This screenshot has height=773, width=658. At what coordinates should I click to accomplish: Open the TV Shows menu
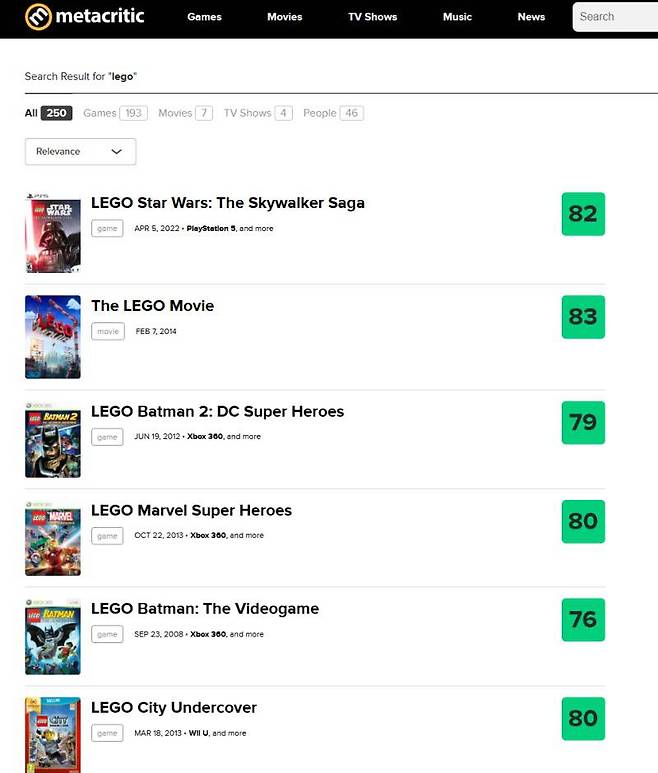[x=372, y=17]
